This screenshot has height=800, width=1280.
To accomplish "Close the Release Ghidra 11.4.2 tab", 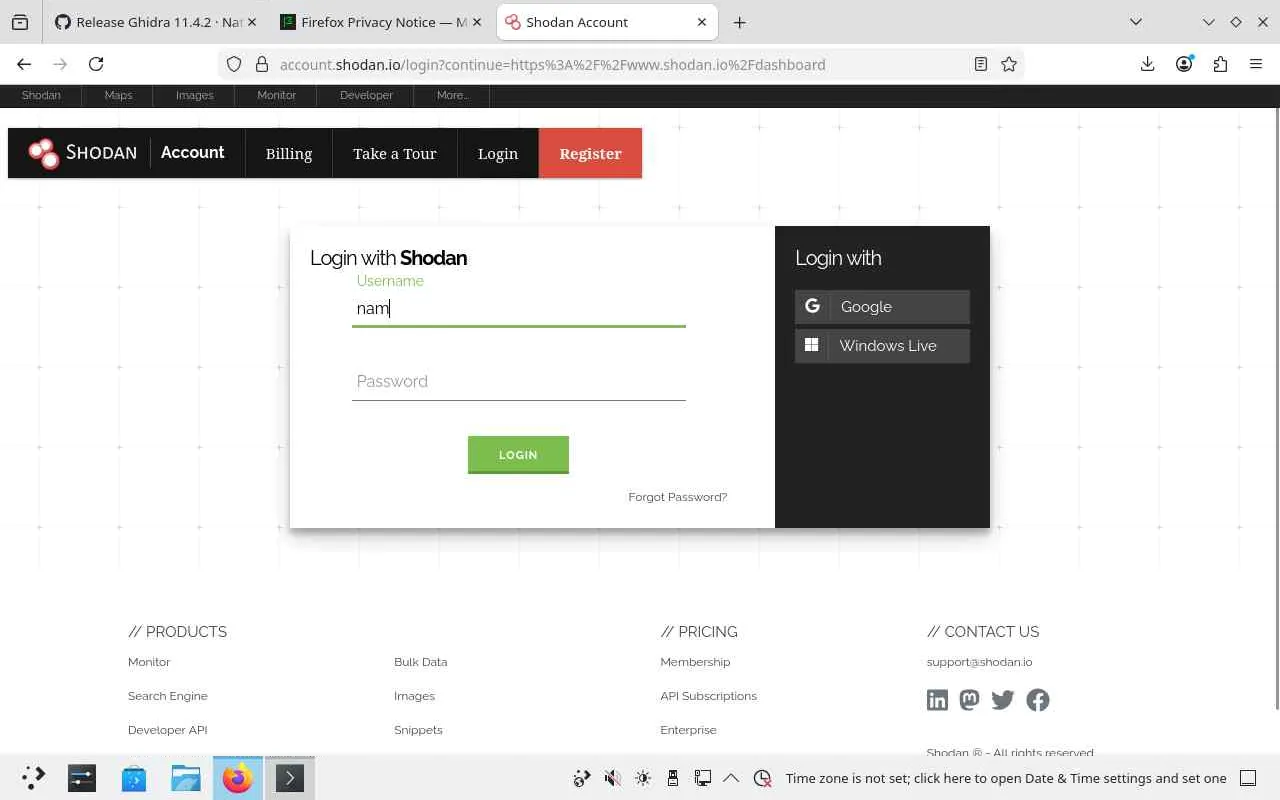I will pyautogui.click(x=252, y=22).
